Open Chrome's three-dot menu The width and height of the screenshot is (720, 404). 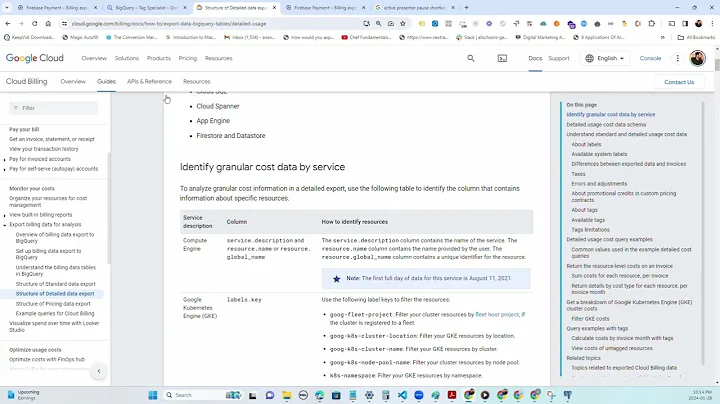712,23
